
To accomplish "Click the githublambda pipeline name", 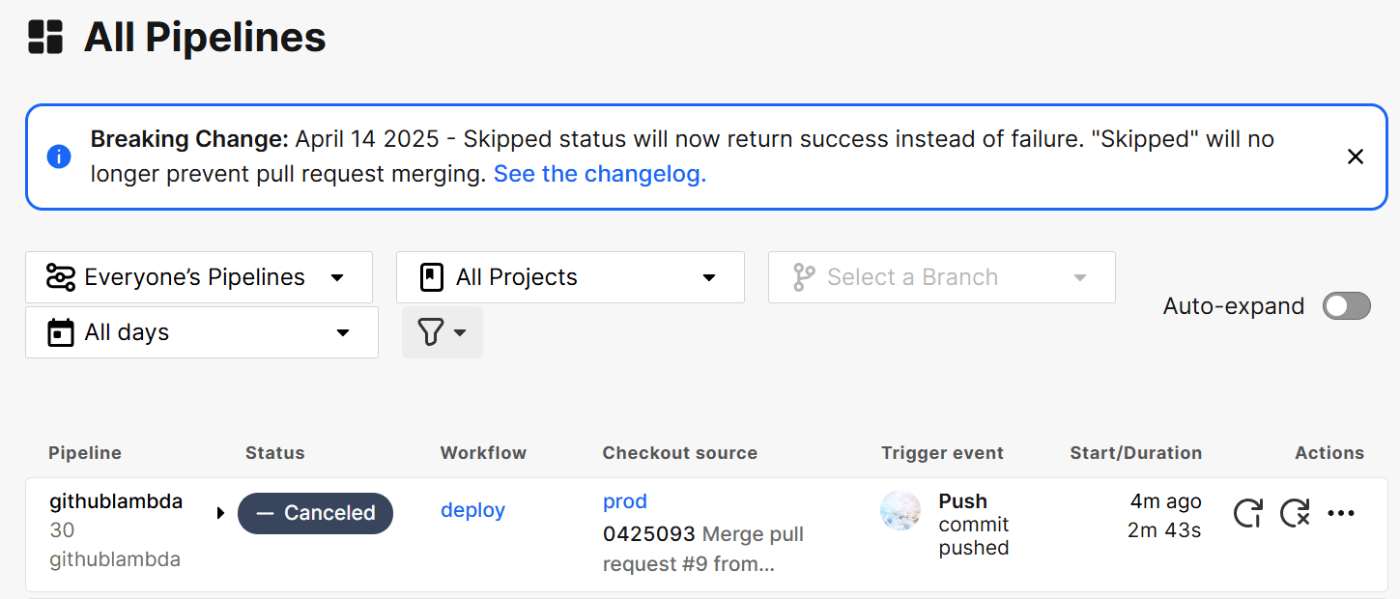I will [116, 501].
